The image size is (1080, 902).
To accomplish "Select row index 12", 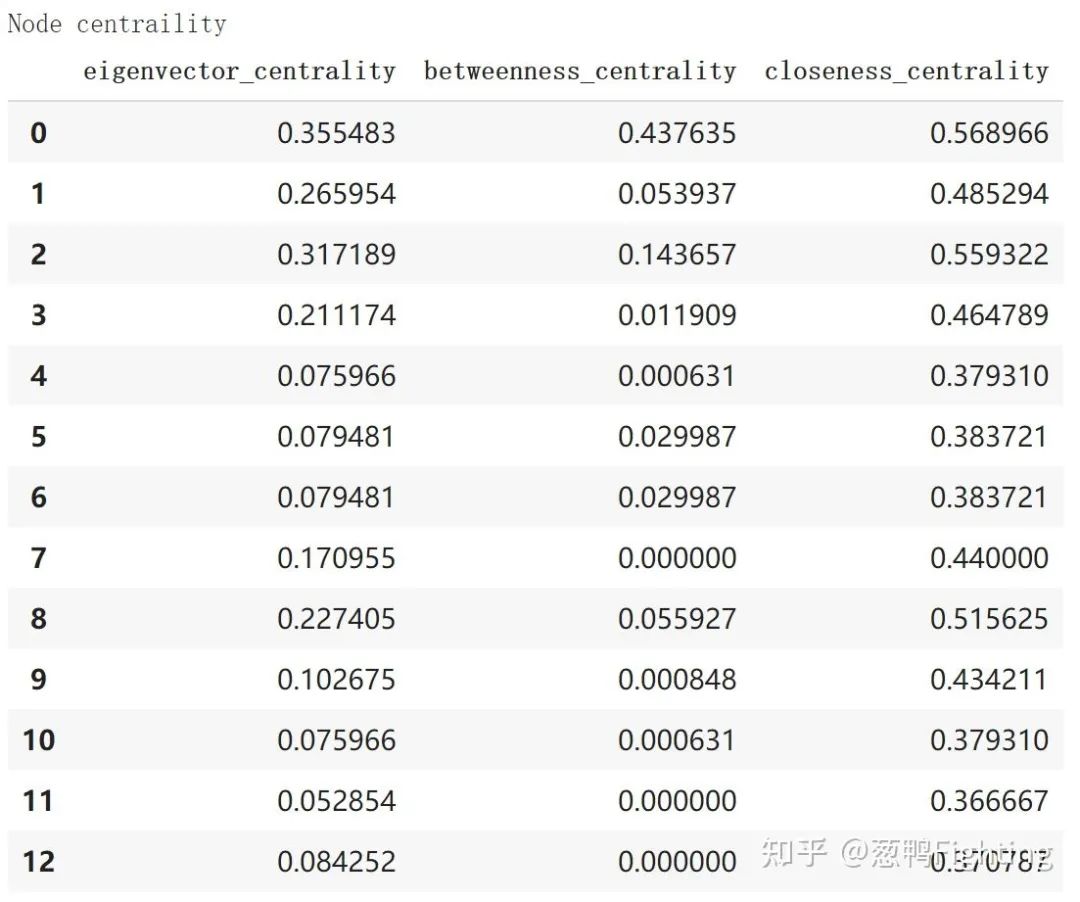I will click(38, 861).
